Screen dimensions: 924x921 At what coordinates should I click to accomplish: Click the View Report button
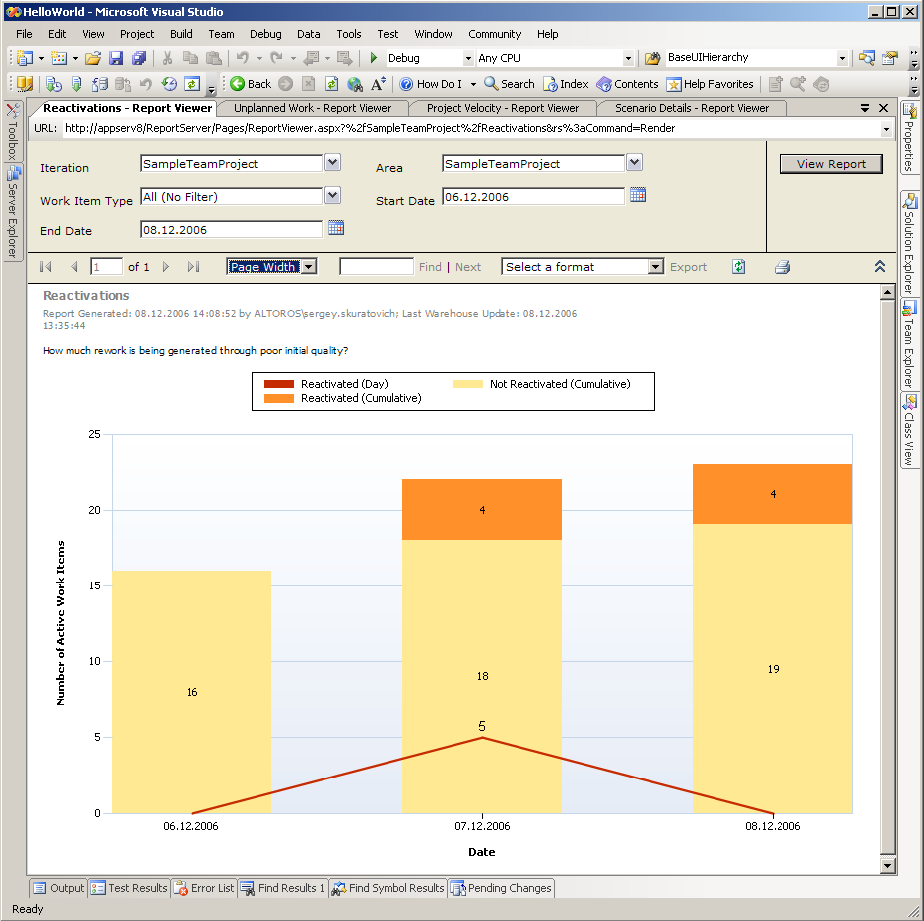click(831, 164)
